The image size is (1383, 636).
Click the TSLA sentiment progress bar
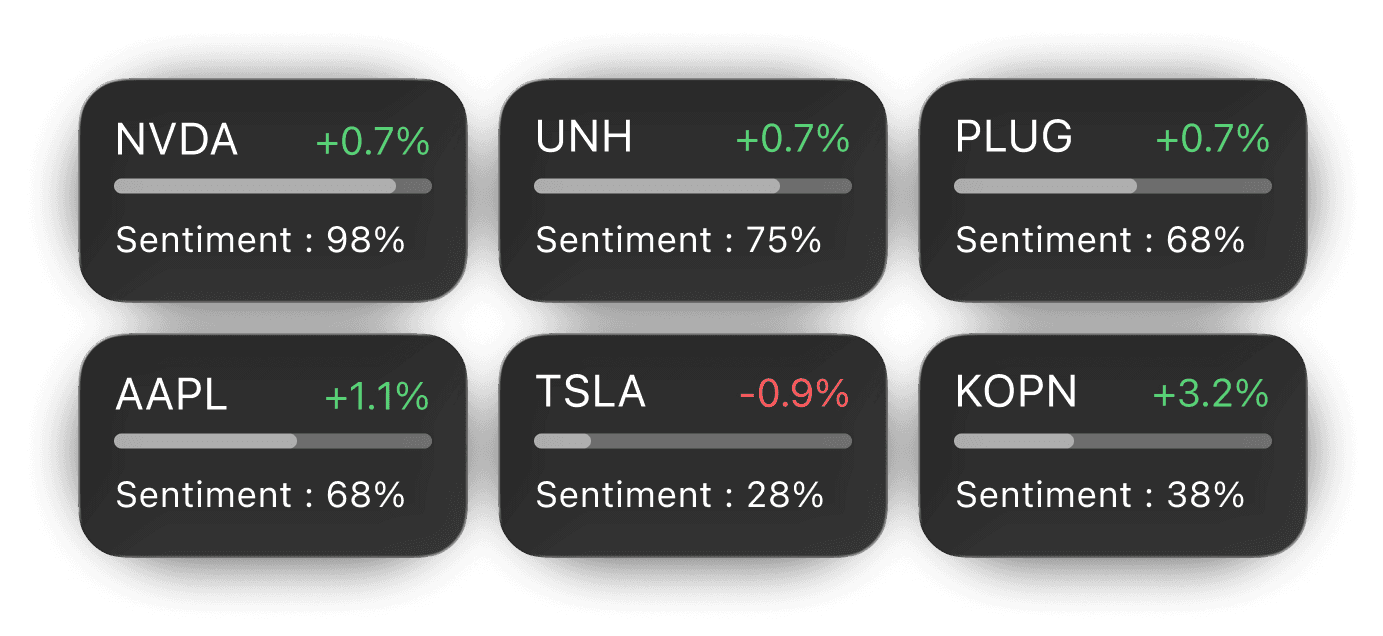[693, 441]
